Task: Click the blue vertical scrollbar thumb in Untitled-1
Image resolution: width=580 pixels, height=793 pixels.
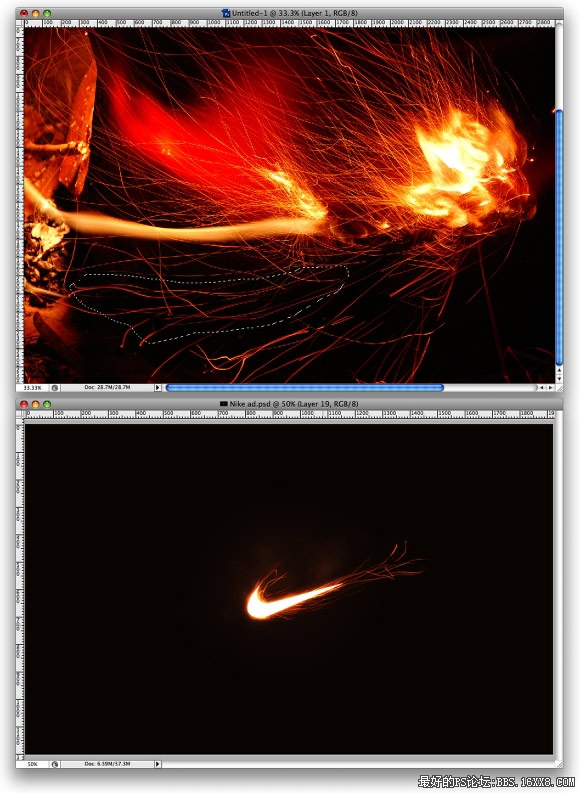Action: pos(559,237)
